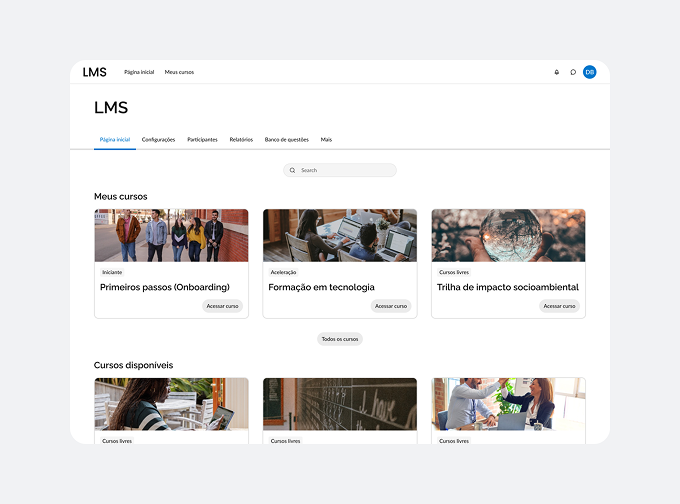Go to Meus cursos in top navigation

click(x=179, y=72)
